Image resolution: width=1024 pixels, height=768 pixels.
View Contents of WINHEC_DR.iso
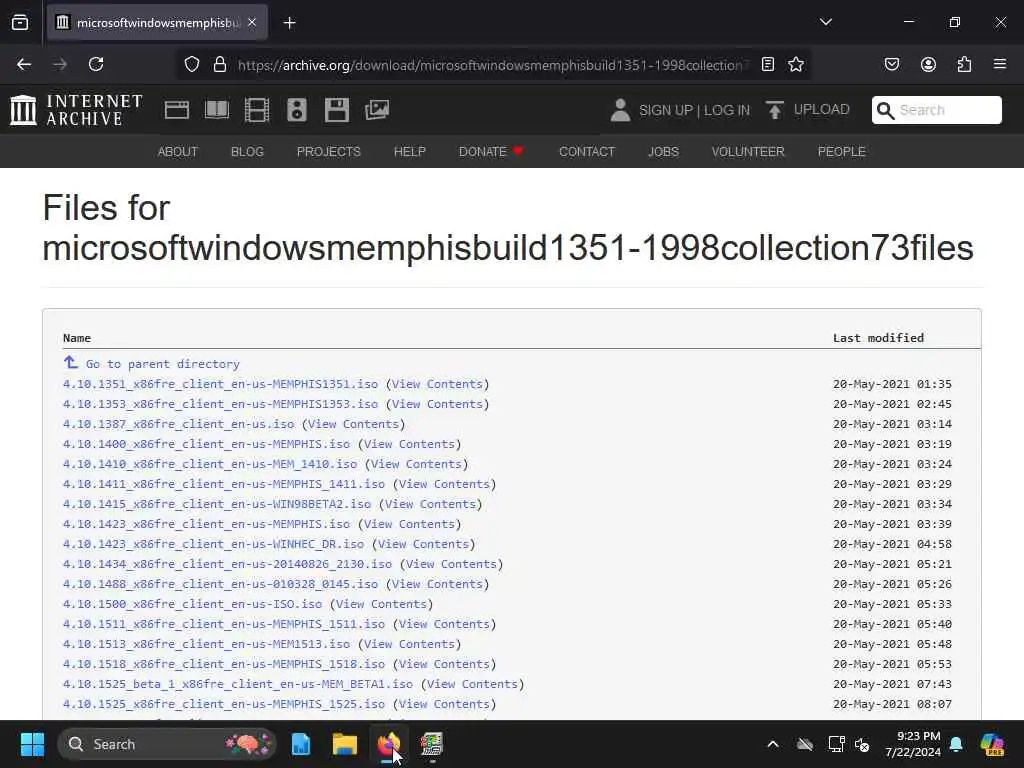pyautogui.click(x=423, y=544)
